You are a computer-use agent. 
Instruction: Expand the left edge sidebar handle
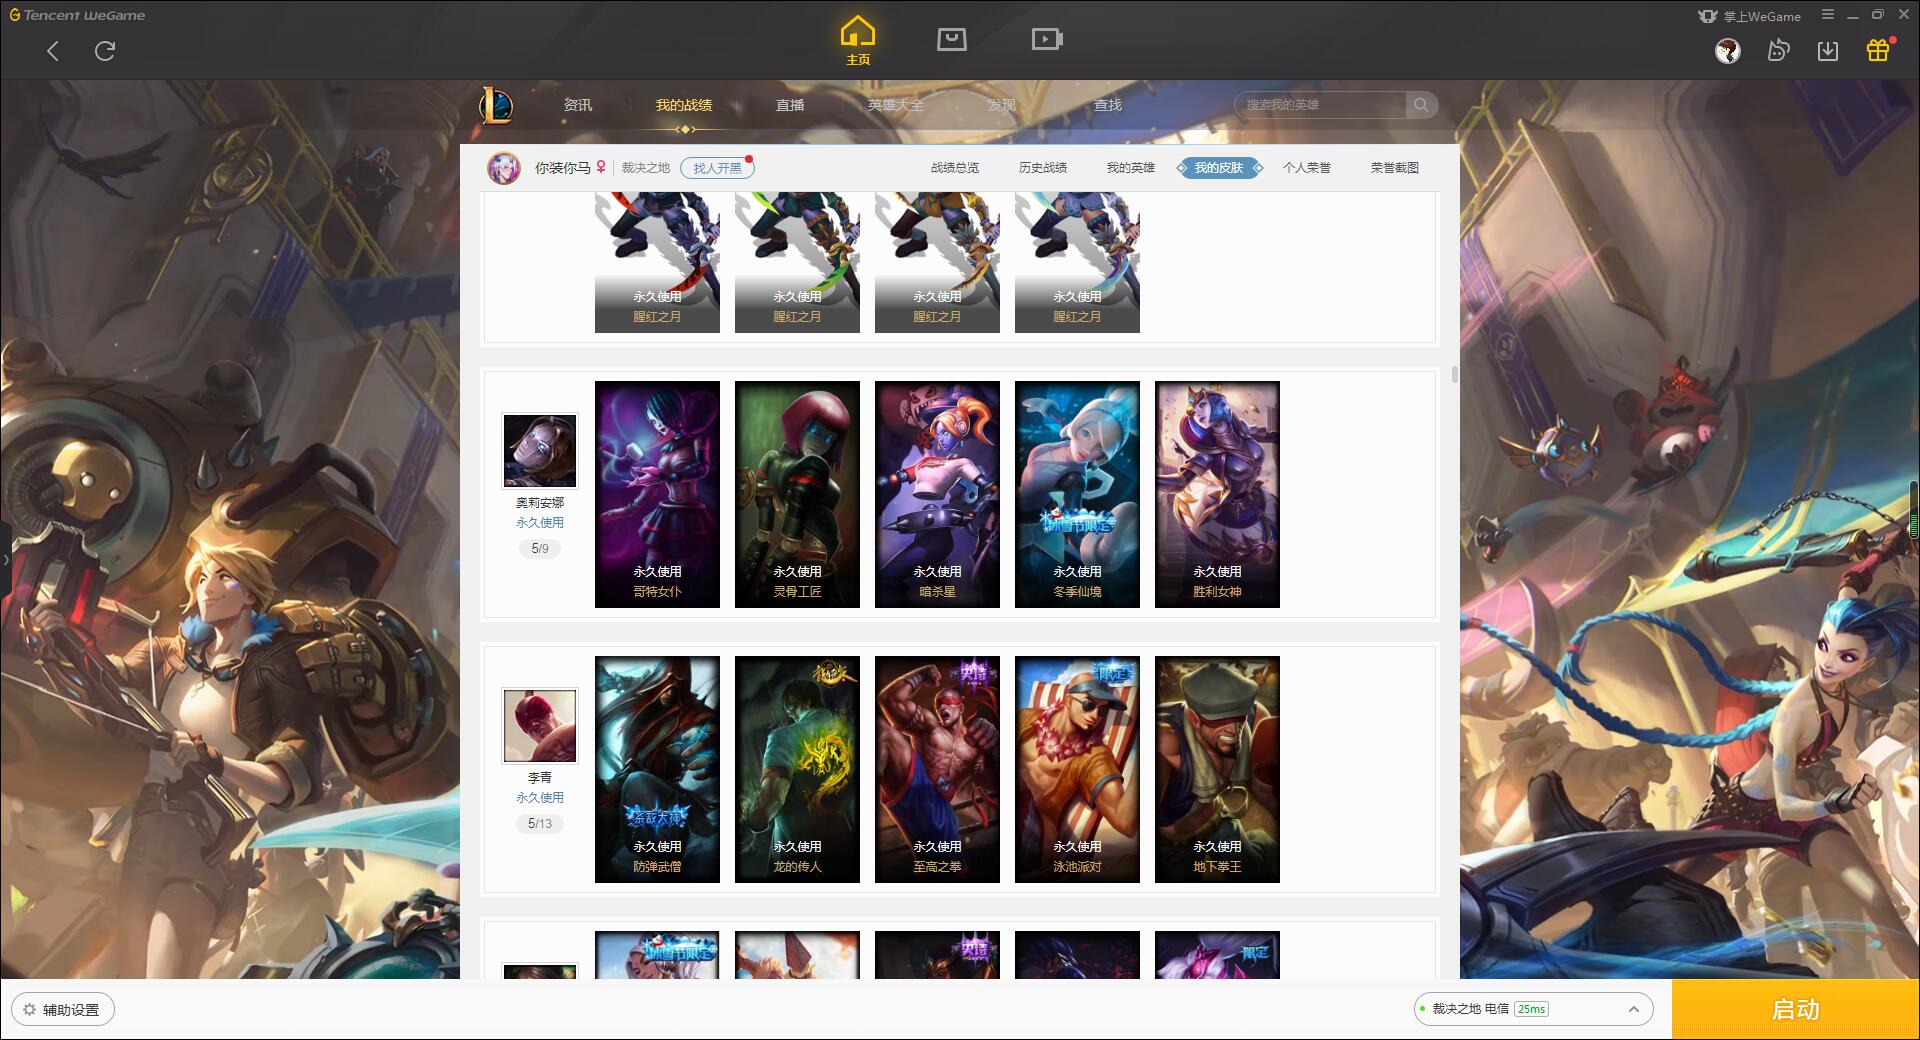[x=5, y=560]
